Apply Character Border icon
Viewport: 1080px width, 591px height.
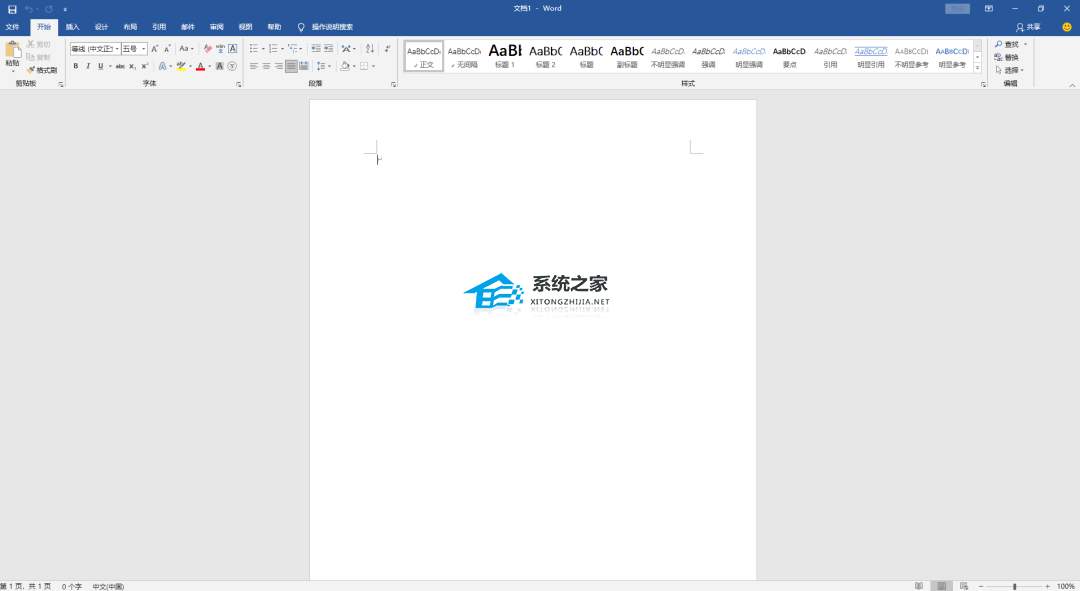pos(233,49)
